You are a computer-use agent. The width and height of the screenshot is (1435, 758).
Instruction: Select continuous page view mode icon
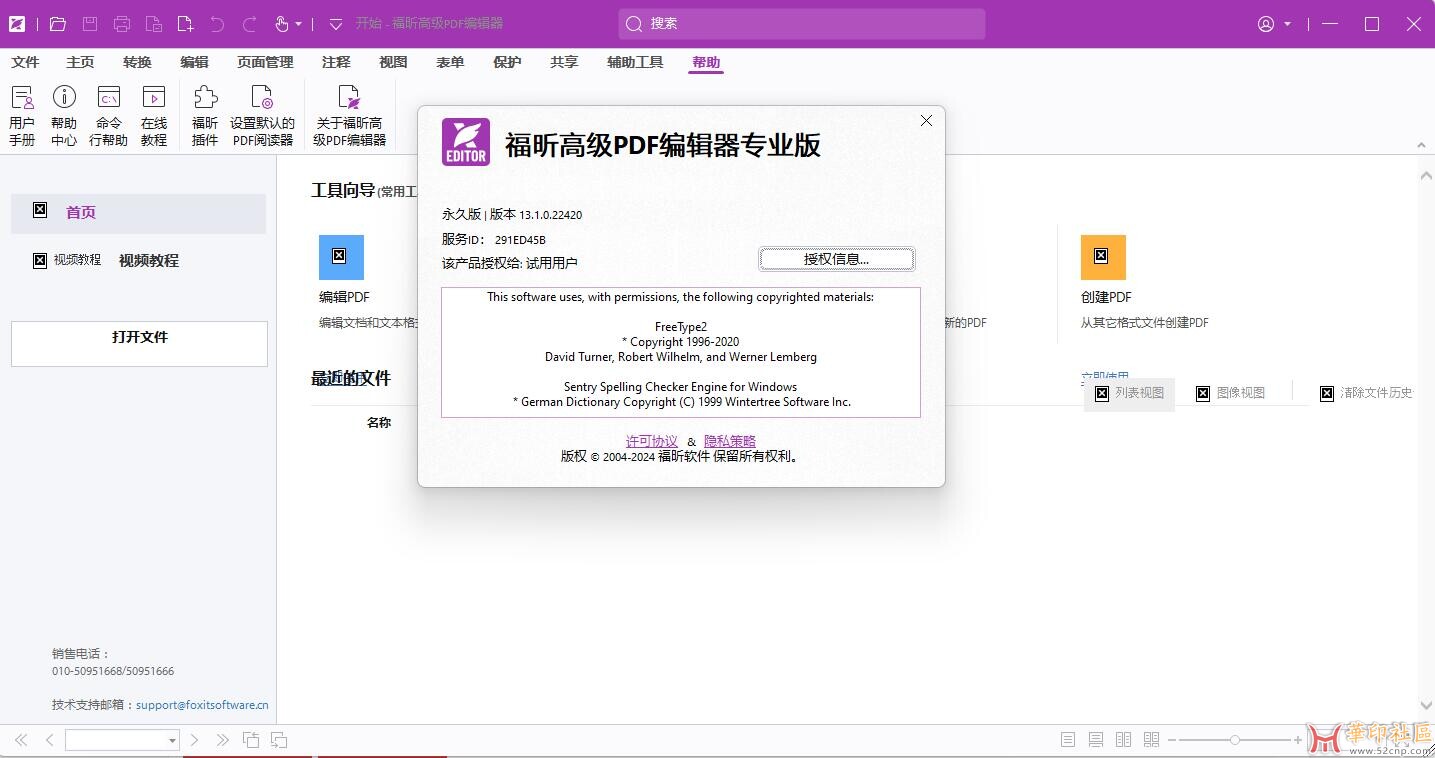(x=1096, y=740)
